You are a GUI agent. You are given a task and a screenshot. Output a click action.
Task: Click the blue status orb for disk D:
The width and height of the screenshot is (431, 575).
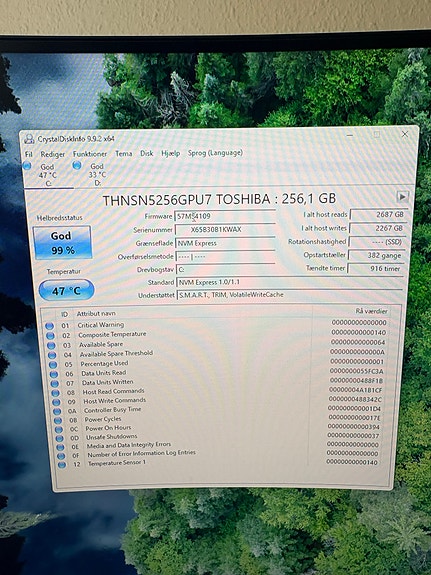77,165
